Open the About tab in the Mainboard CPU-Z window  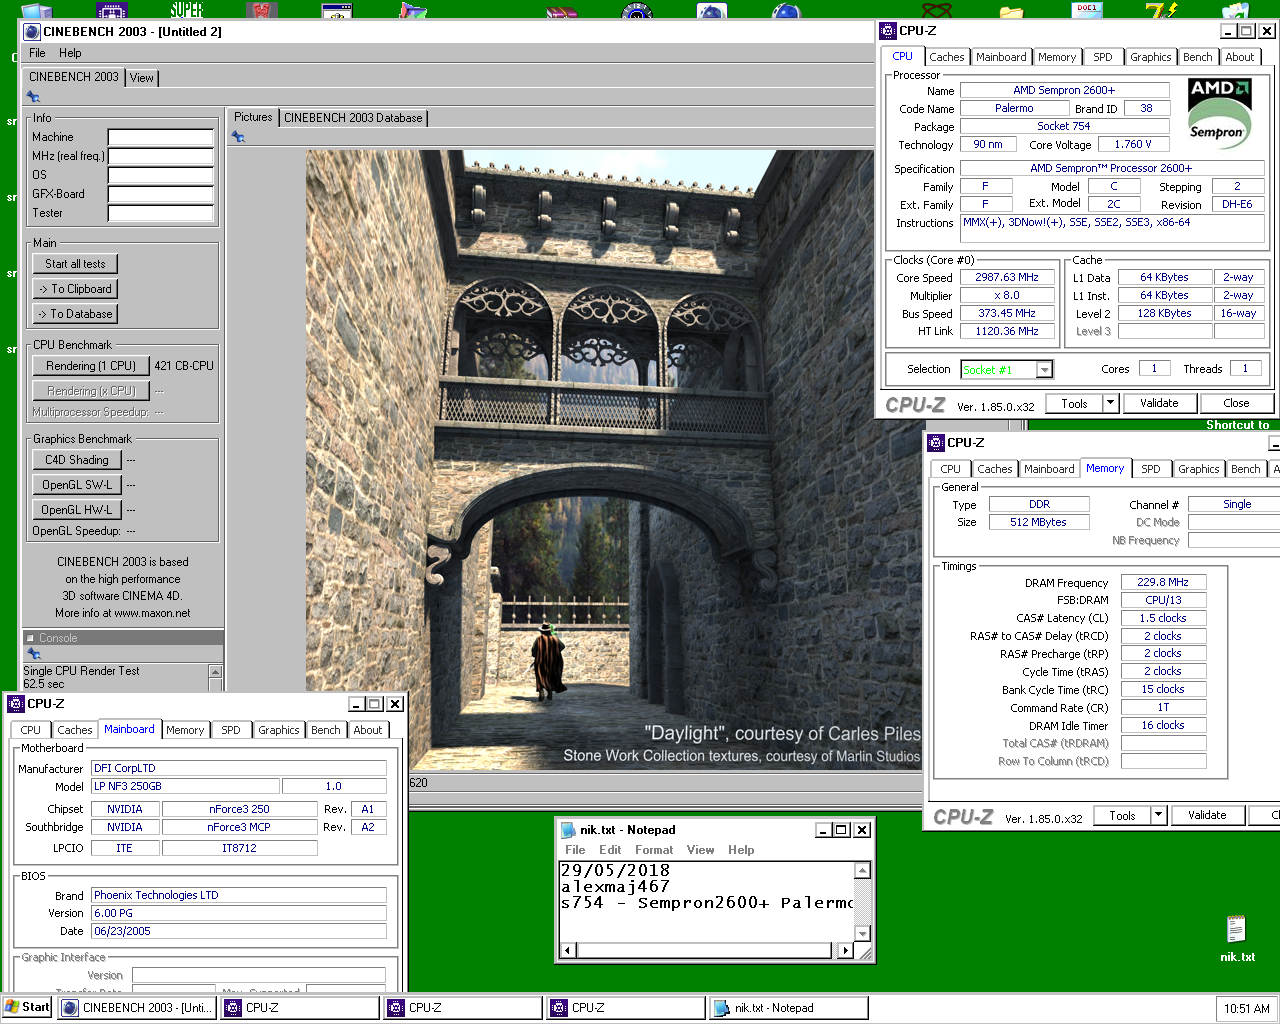(x=368, y=730)
